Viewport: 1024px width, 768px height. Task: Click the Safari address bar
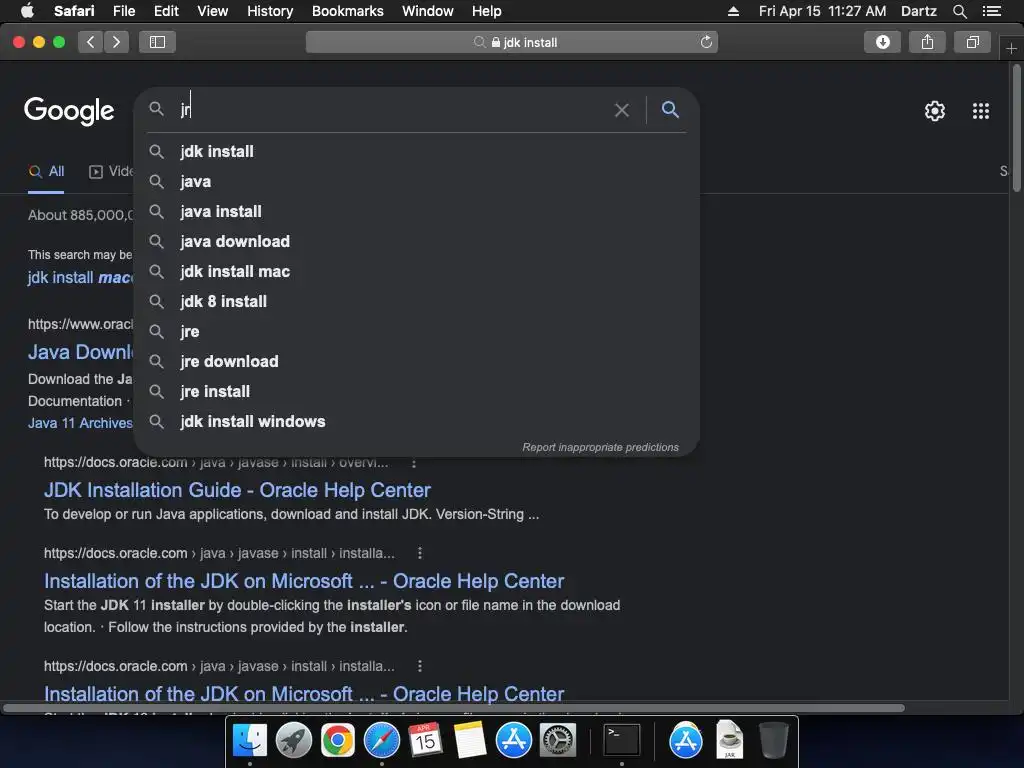click(x=511, y=42)
